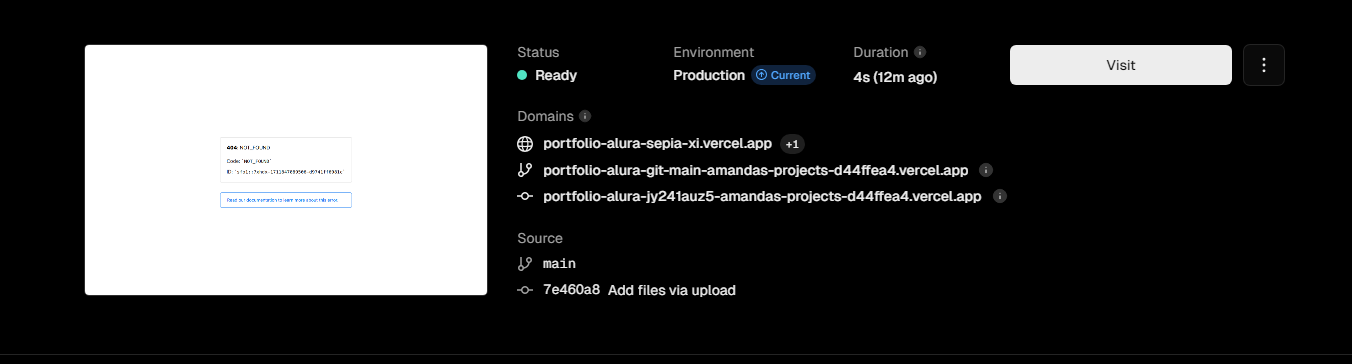Click the green Ready status dot
This screenshot has width=1352, height=364.
click(522, 75)
